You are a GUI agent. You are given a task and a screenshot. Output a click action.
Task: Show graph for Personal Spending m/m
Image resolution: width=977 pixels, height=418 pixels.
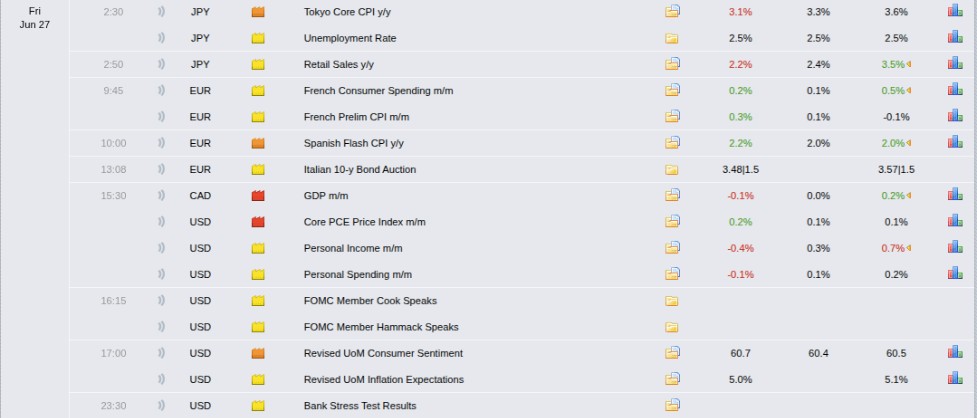955,273
